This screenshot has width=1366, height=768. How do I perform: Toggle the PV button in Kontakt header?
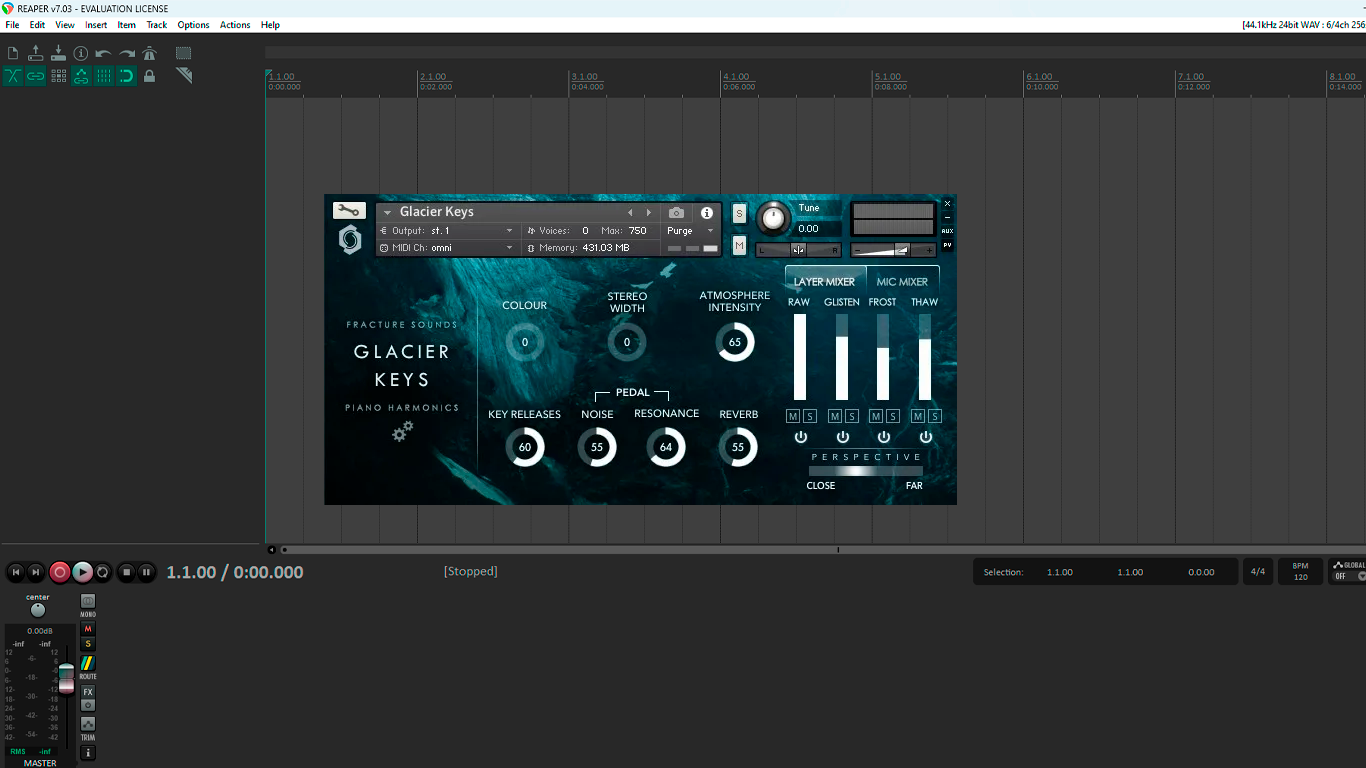947,245
